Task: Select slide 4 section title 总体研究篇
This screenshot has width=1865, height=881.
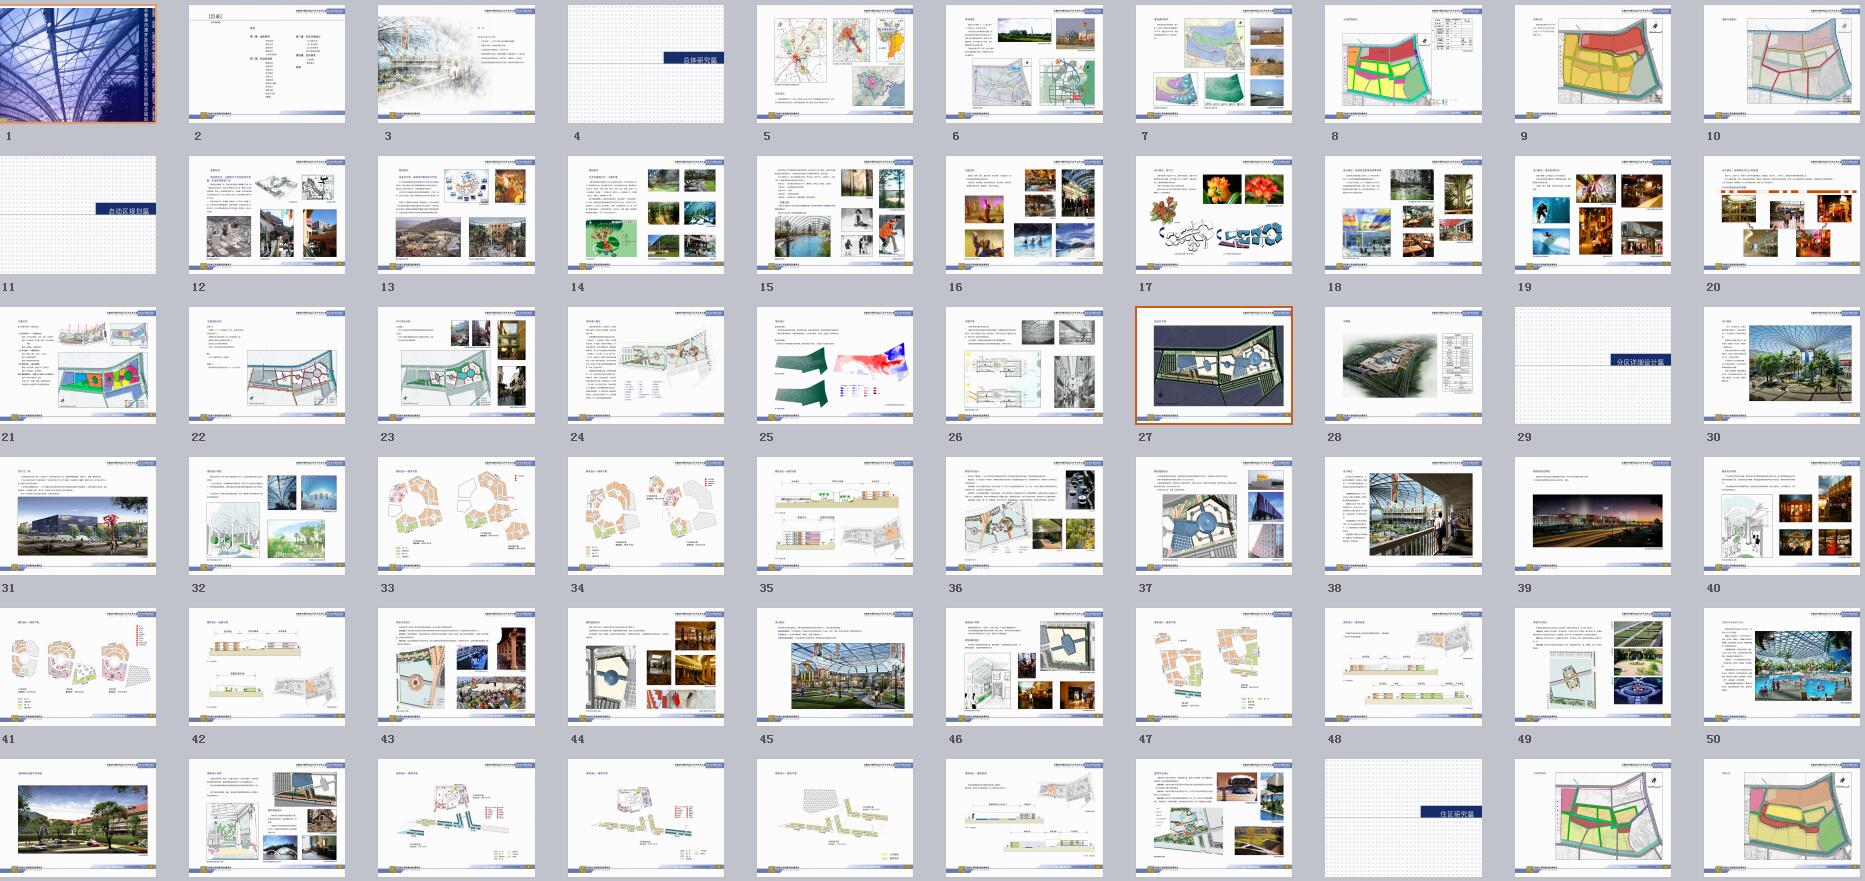Action: coord(646,64)
